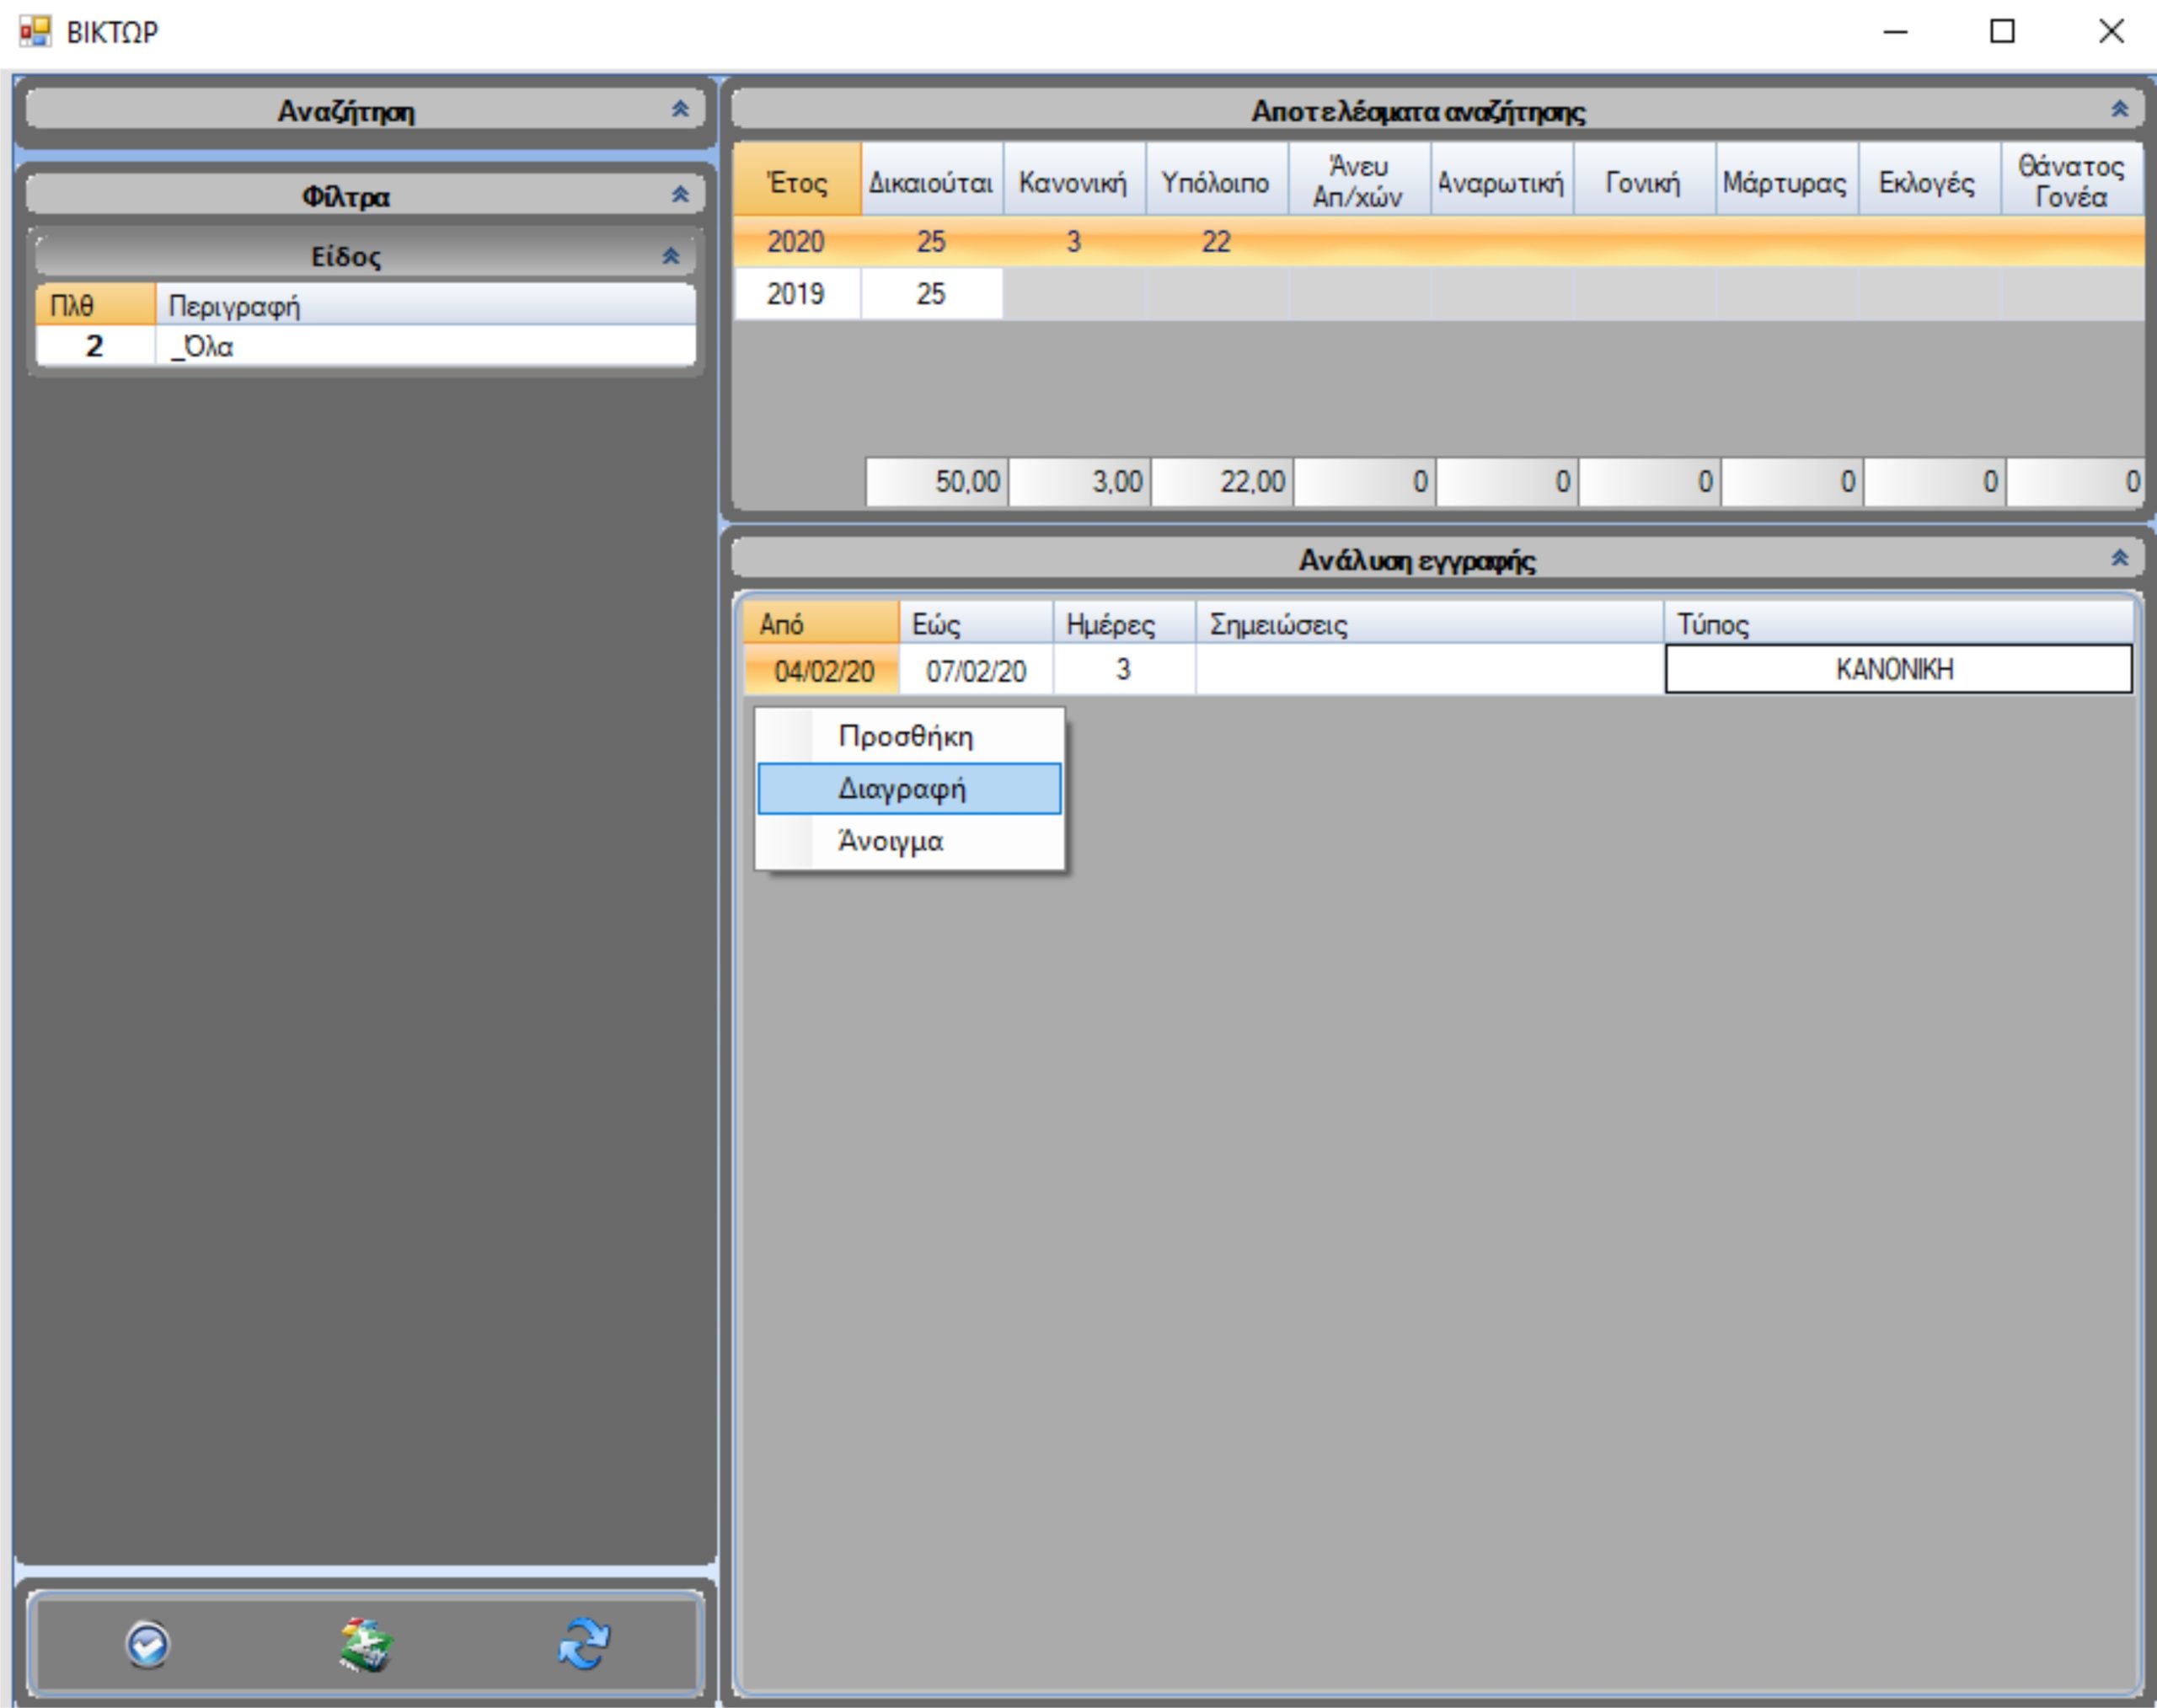Collapse the Είδος section chevron

[670, 256]
